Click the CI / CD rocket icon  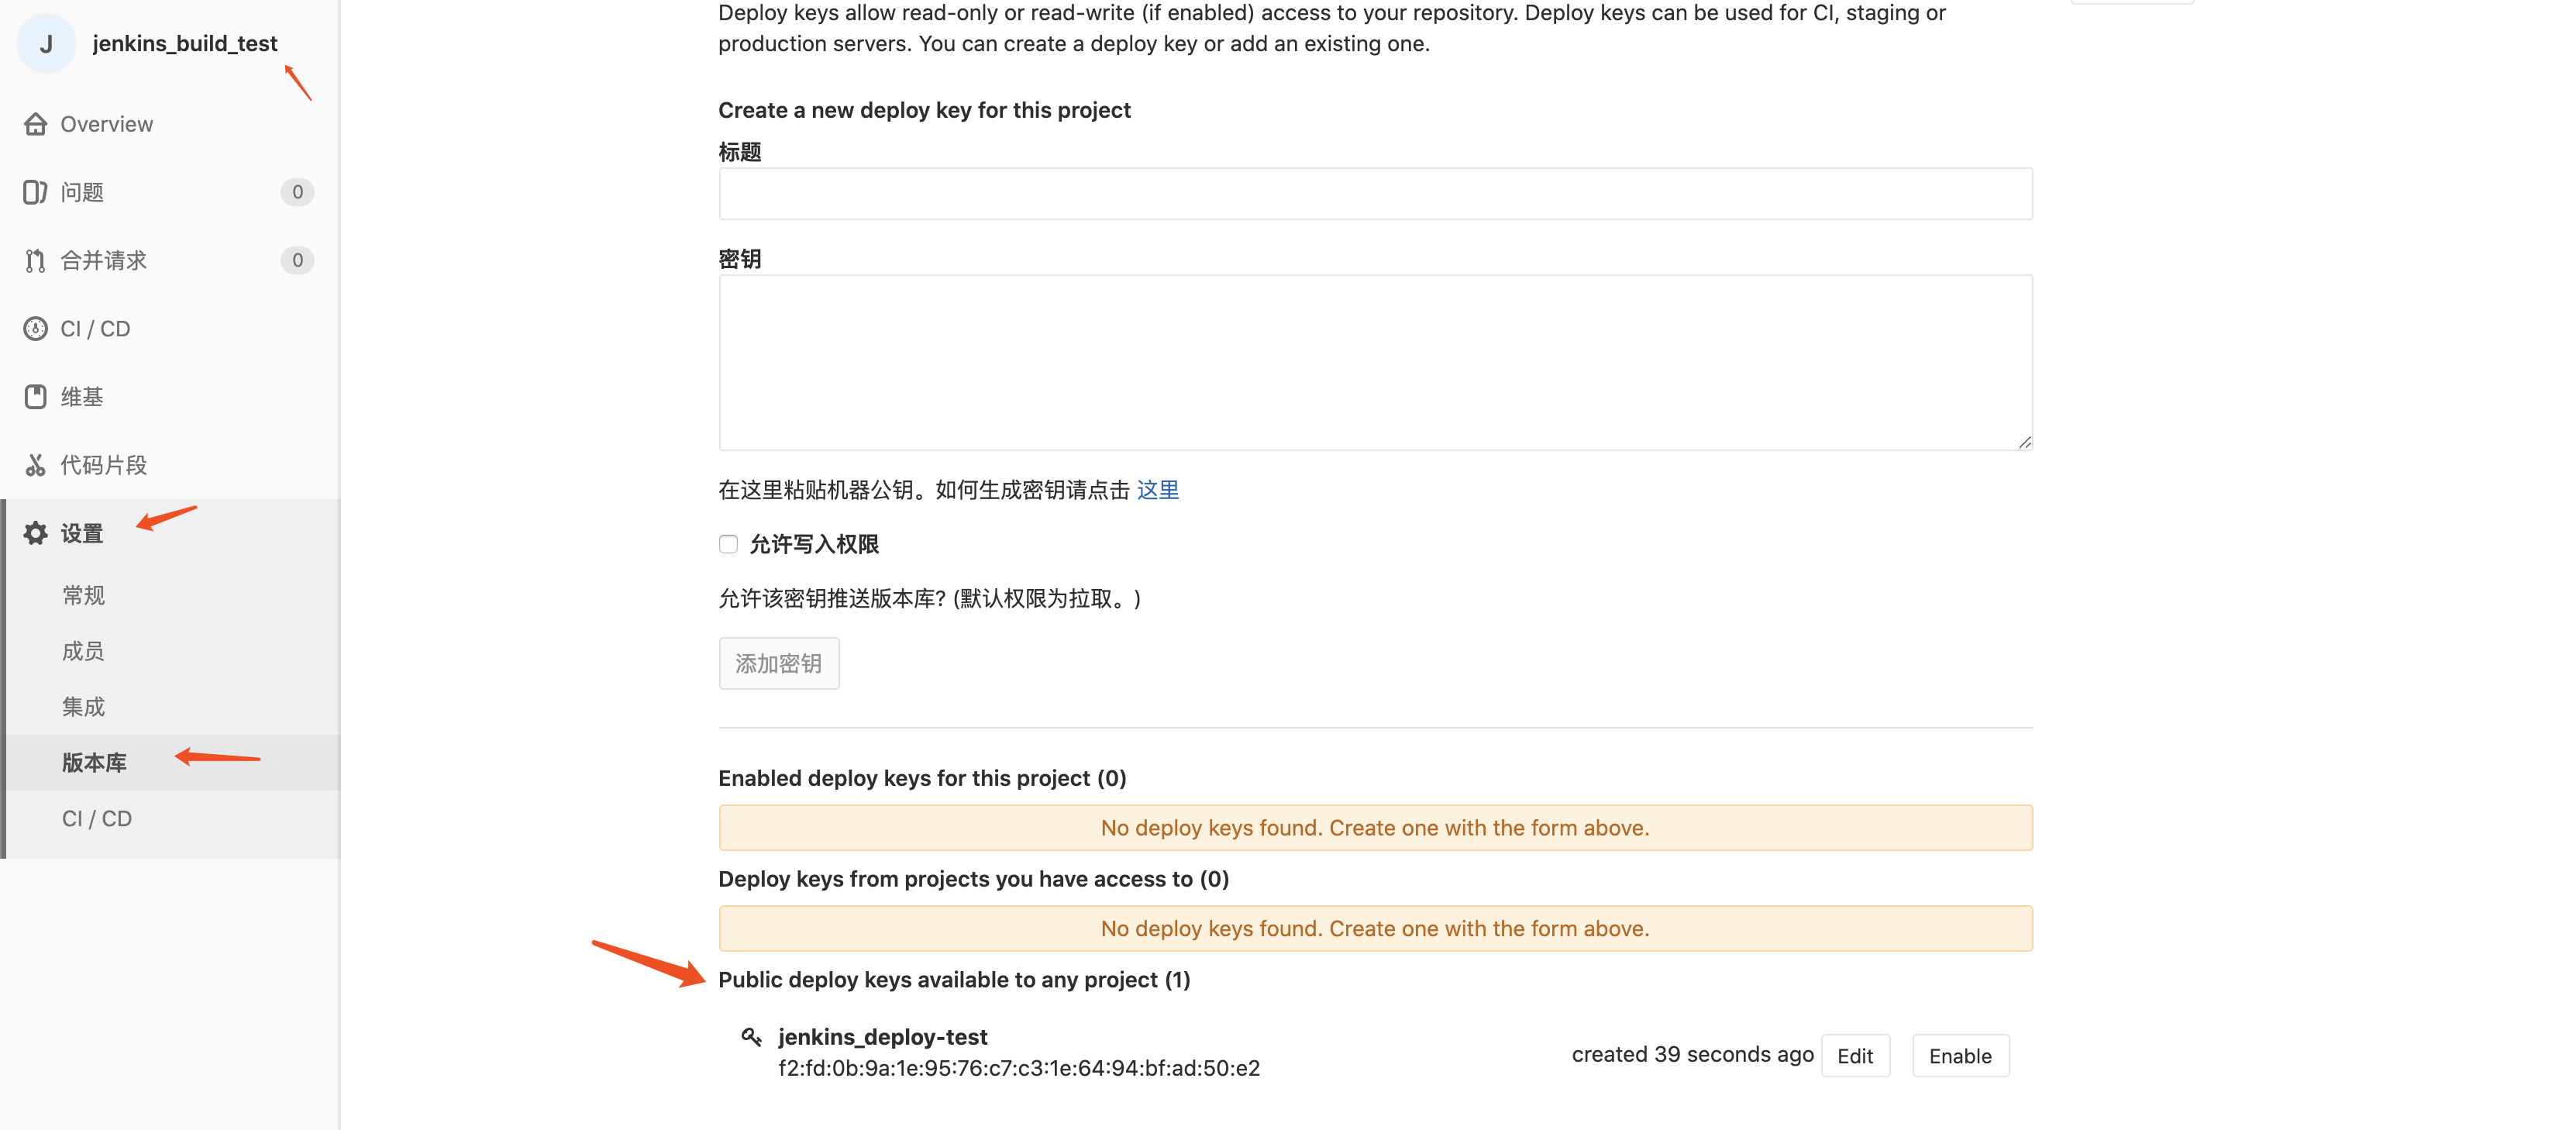[x=36, y=329]
